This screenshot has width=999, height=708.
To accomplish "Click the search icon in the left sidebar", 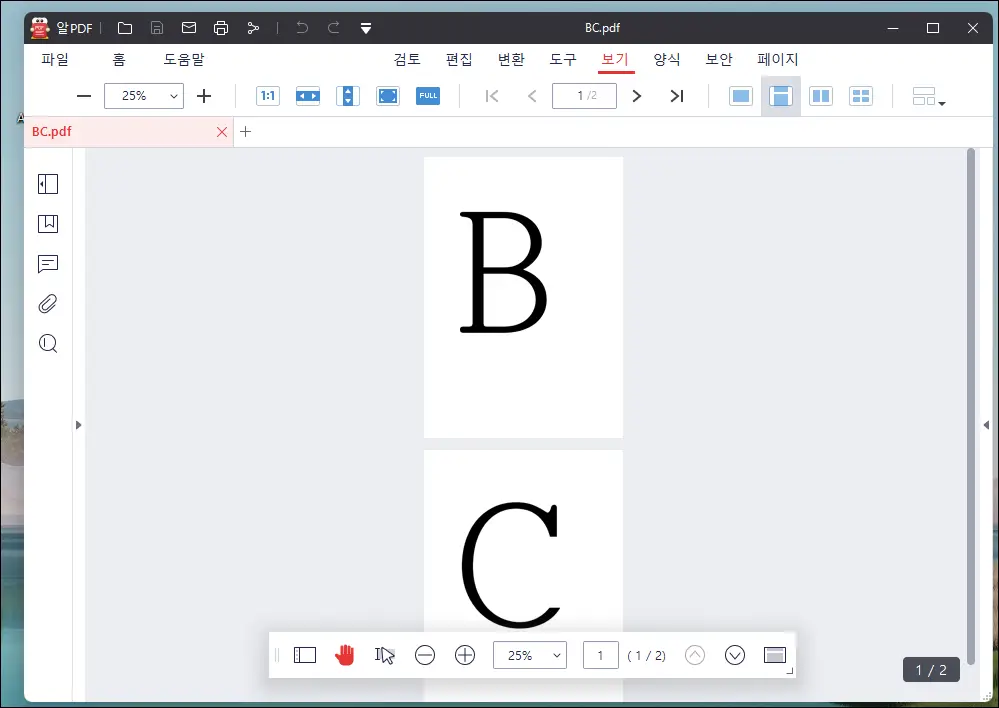I will 46,344.
